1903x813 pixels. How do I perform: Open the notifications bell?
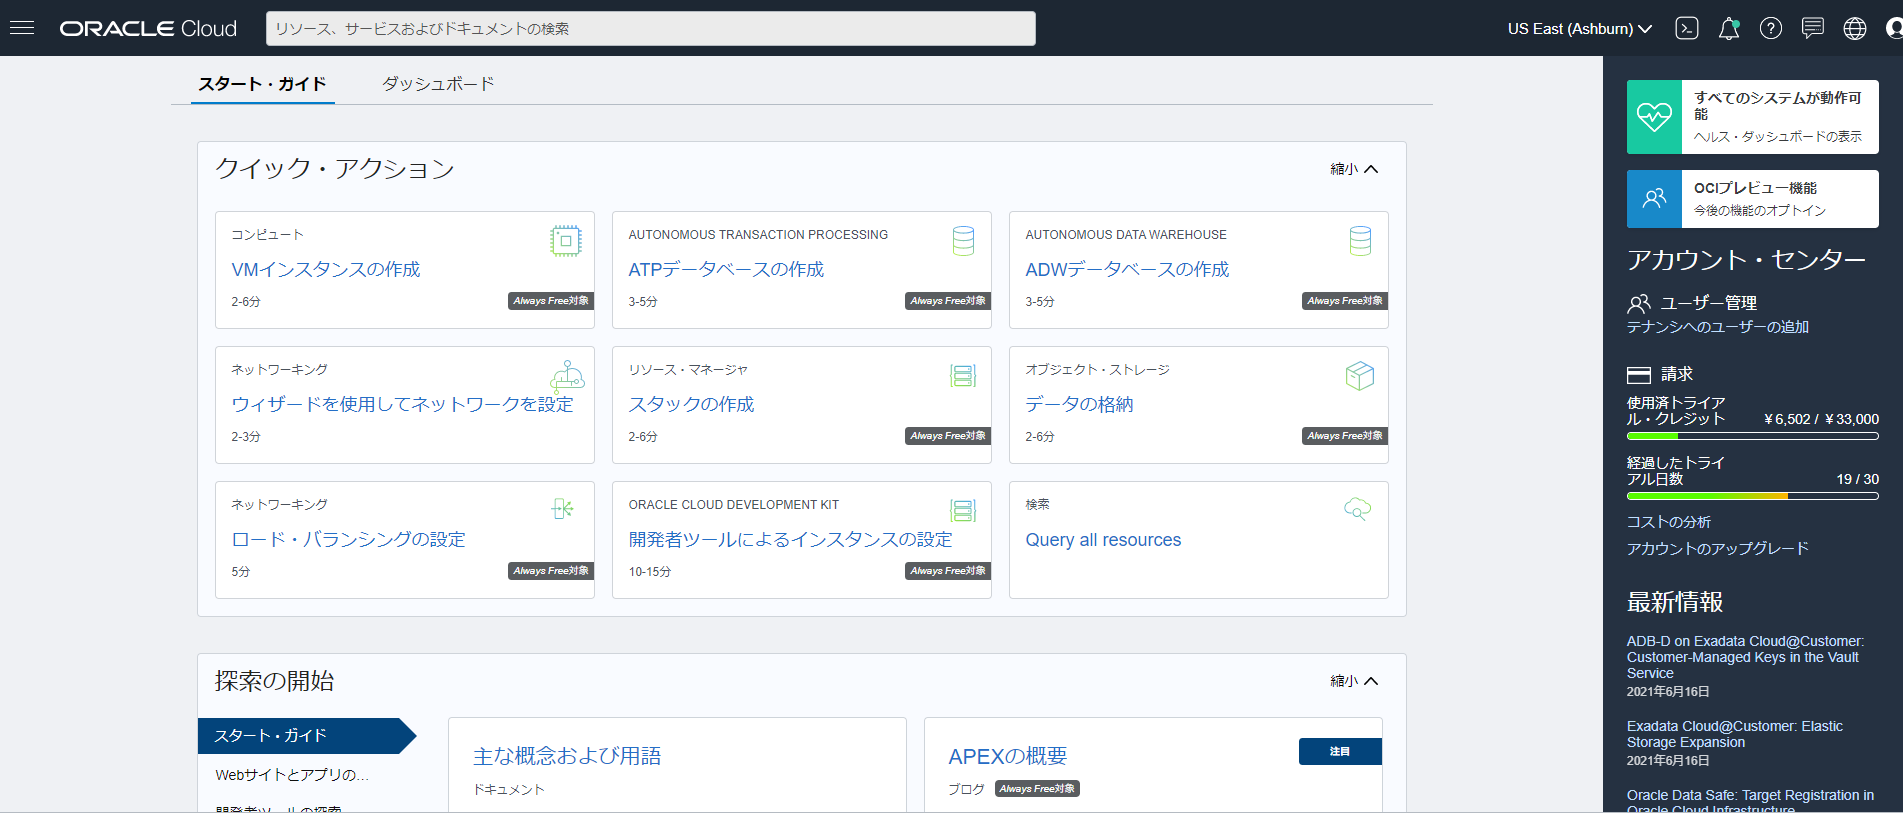point(1729,28)
